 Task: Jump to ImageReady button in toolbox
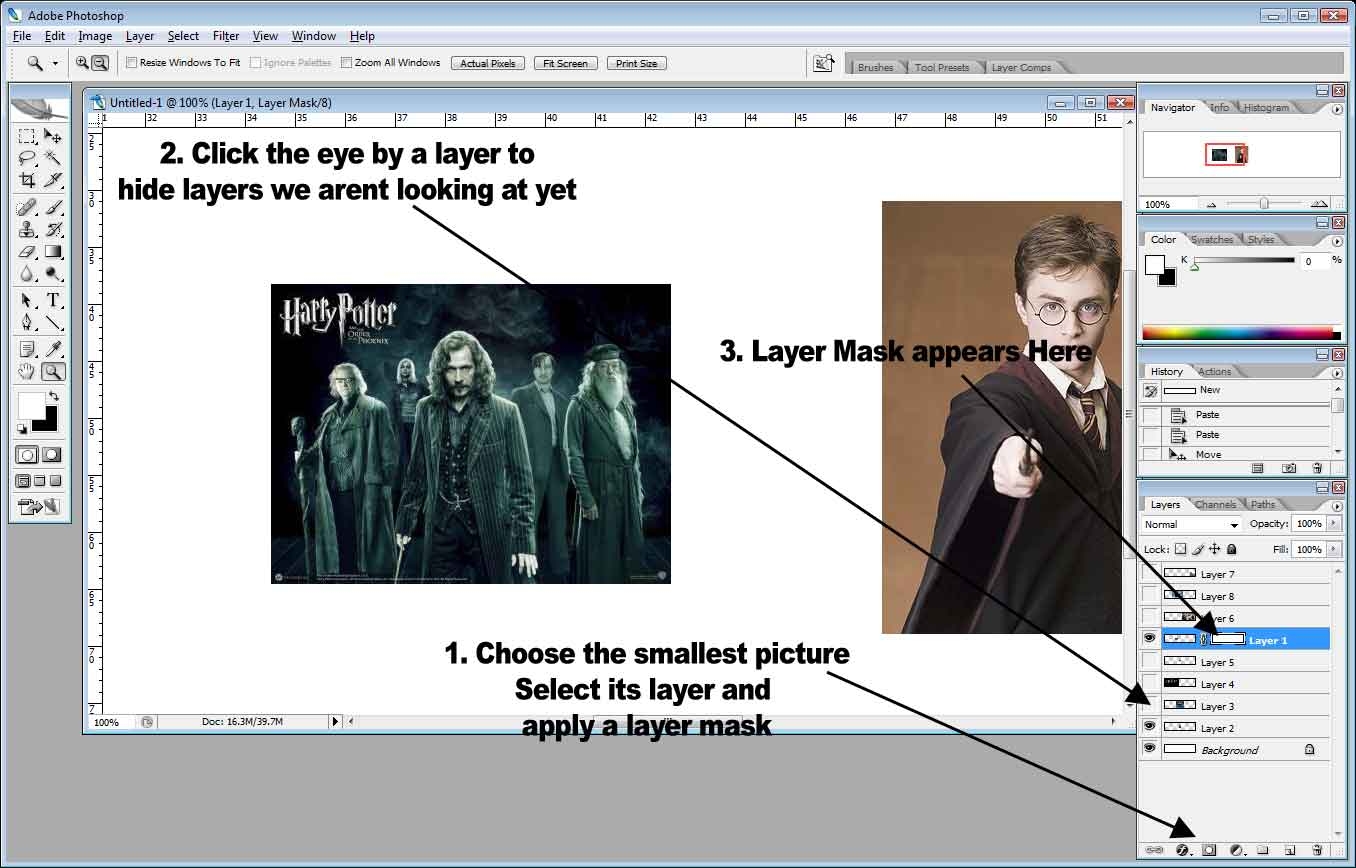pyautogui.click(x=40, y=507)
